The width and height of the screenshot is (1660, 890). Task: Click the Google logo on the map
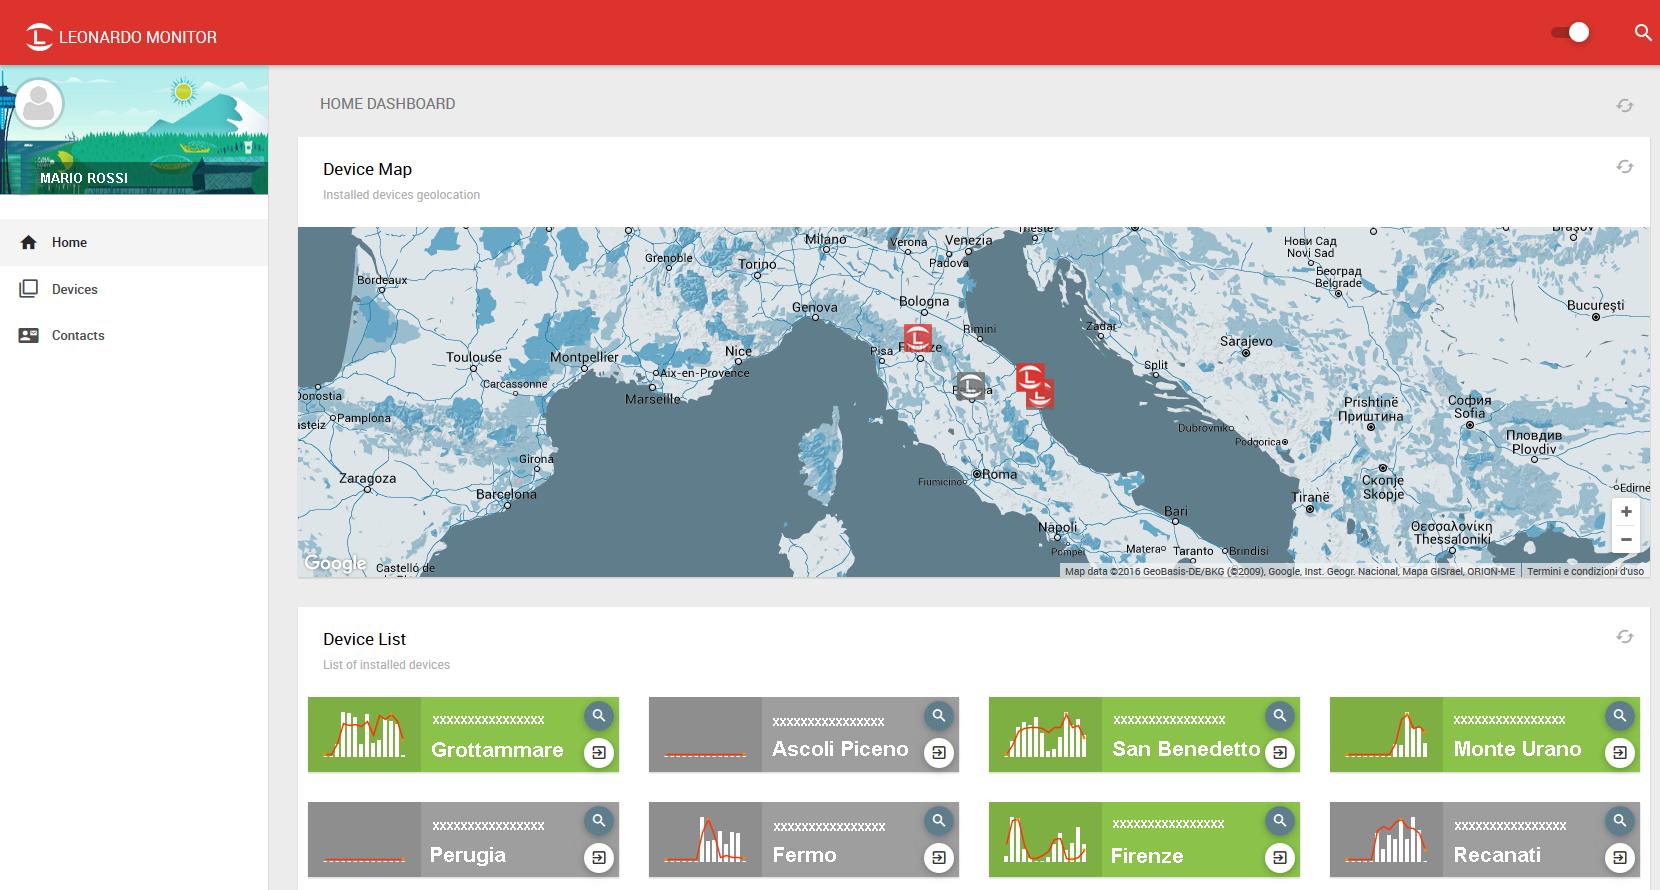(x=335, y=563)
